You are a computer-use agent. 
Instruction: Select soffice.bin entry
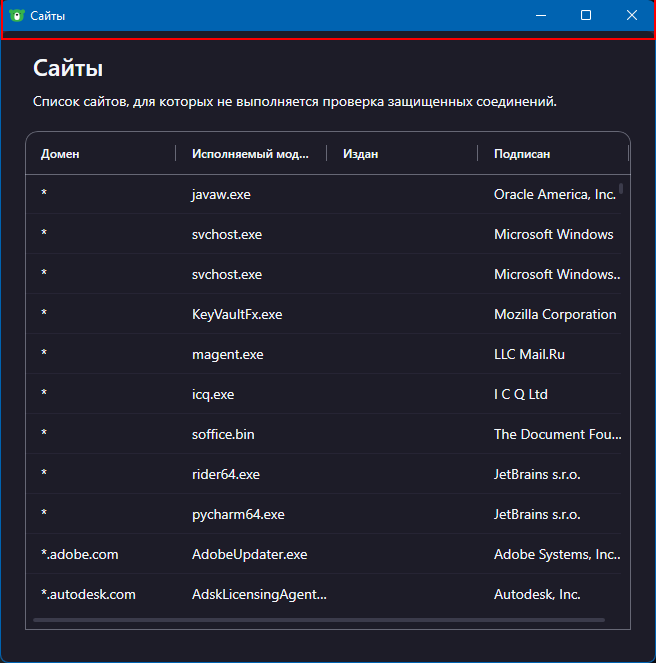coord(223,435)
